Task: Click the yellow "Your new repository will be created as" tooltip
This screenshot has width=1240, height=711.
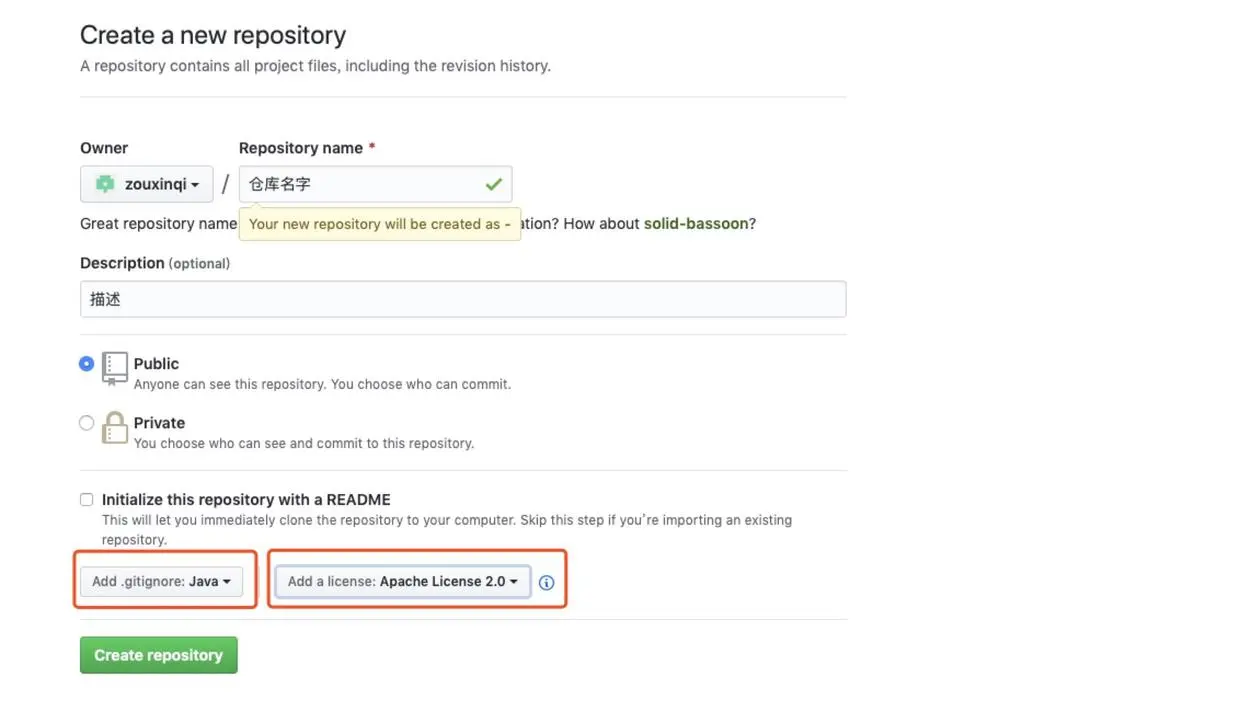Action: [379, 224]
